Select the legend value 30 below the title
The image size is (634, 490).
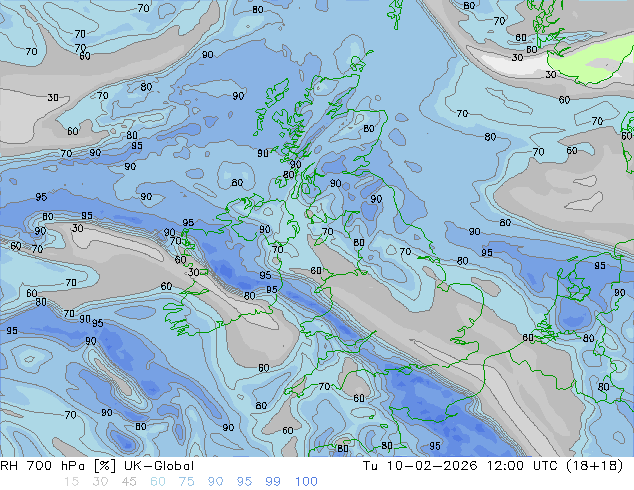click(100, 482)
